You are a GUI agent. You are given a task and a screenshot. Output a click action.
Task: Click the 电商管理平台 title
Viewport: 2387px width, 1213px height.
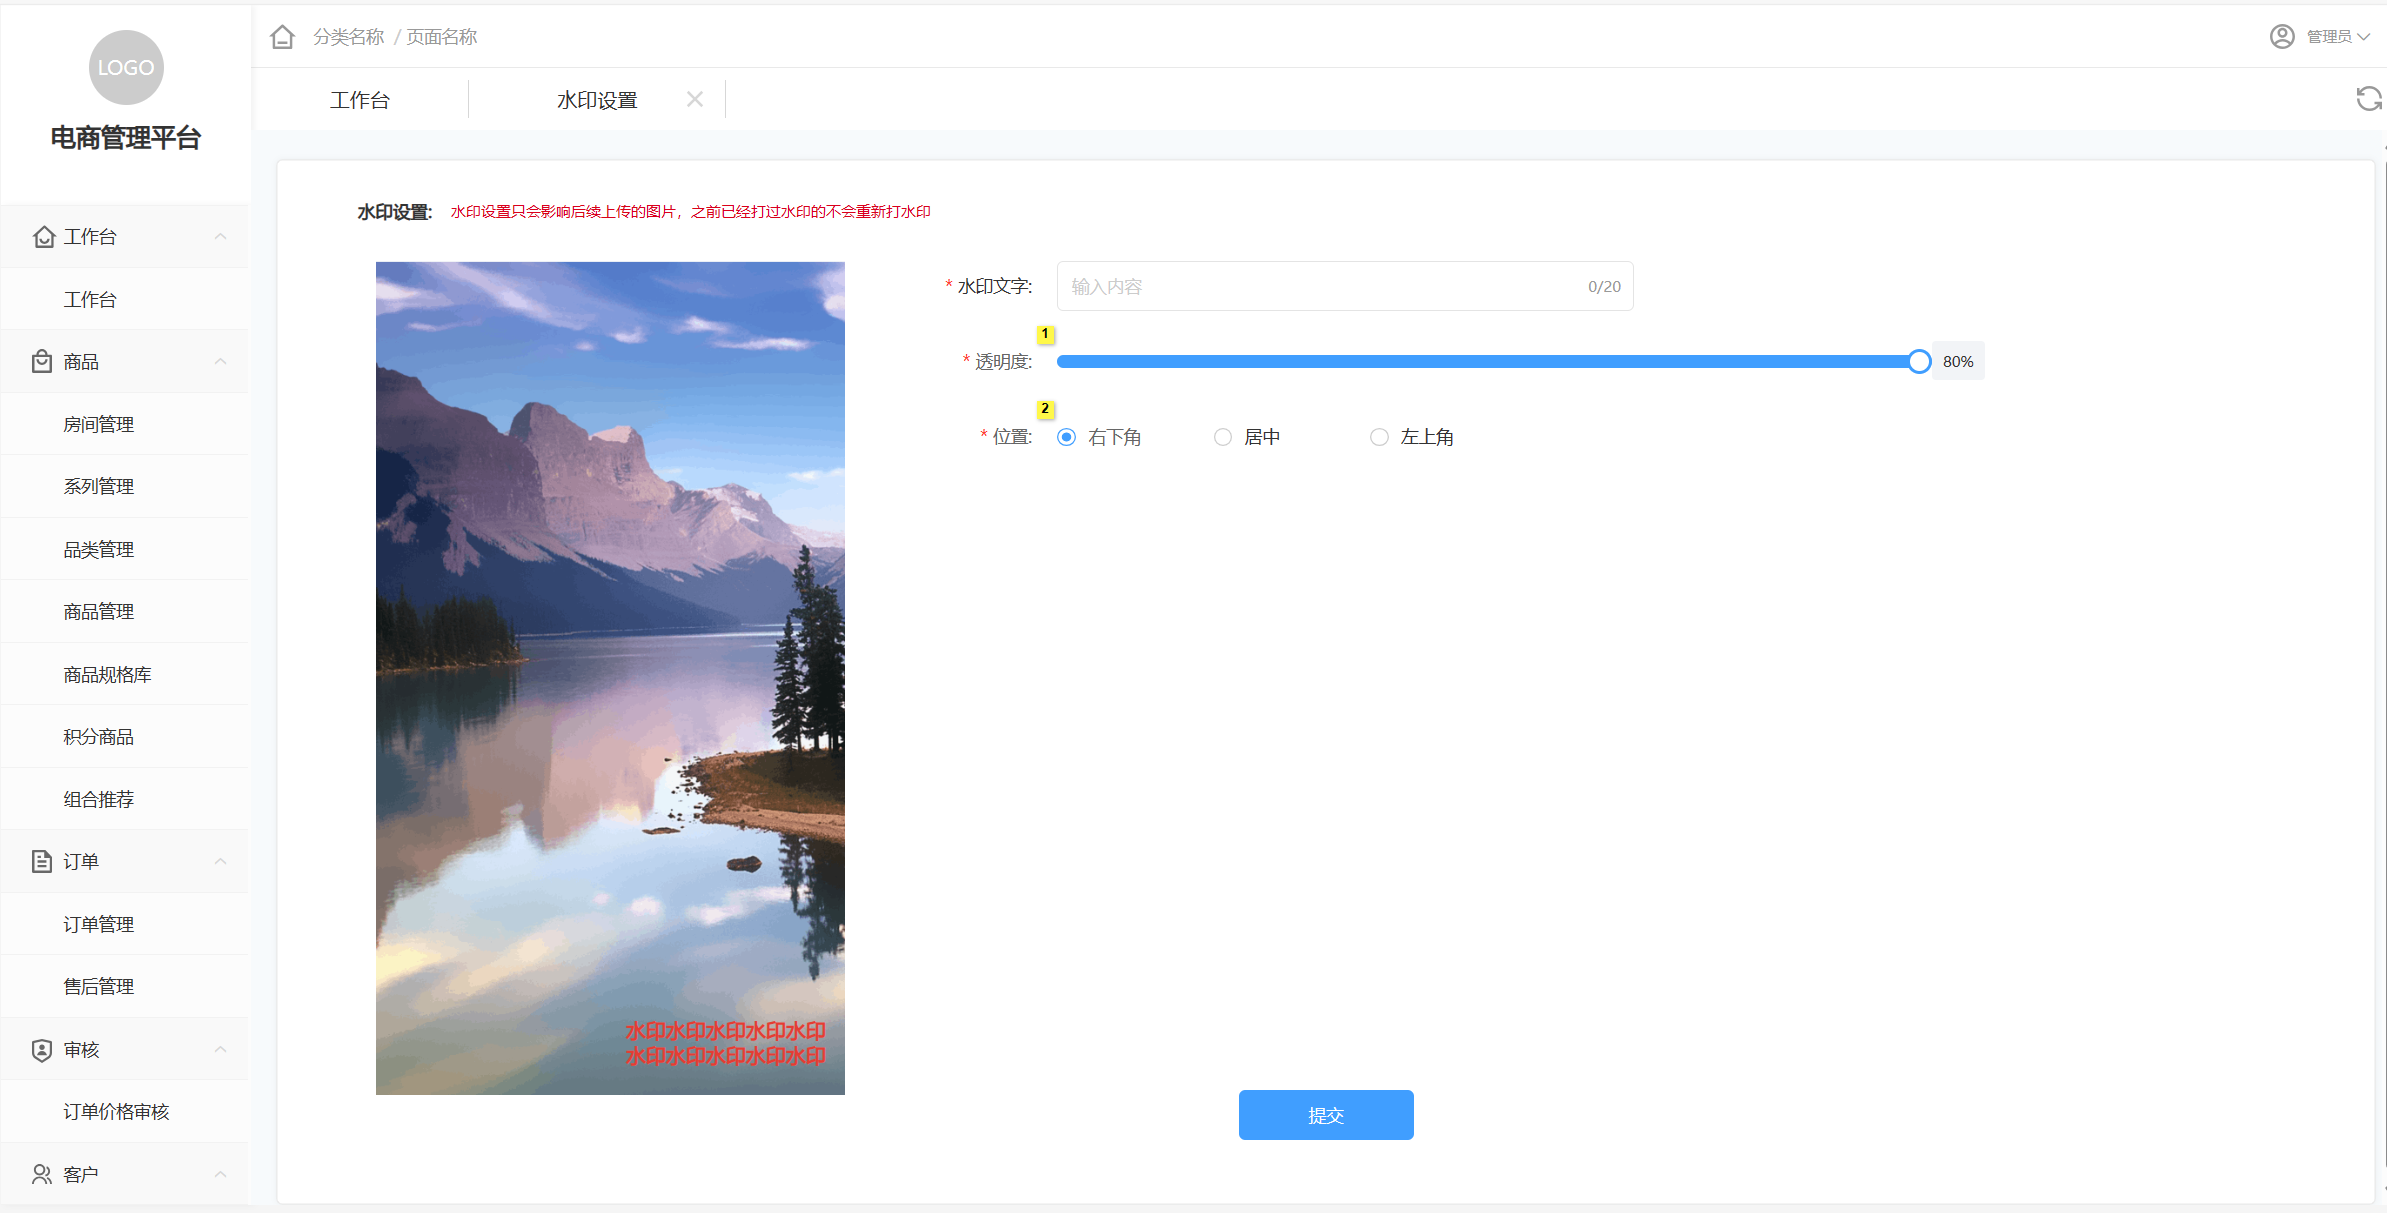point(126,138)
